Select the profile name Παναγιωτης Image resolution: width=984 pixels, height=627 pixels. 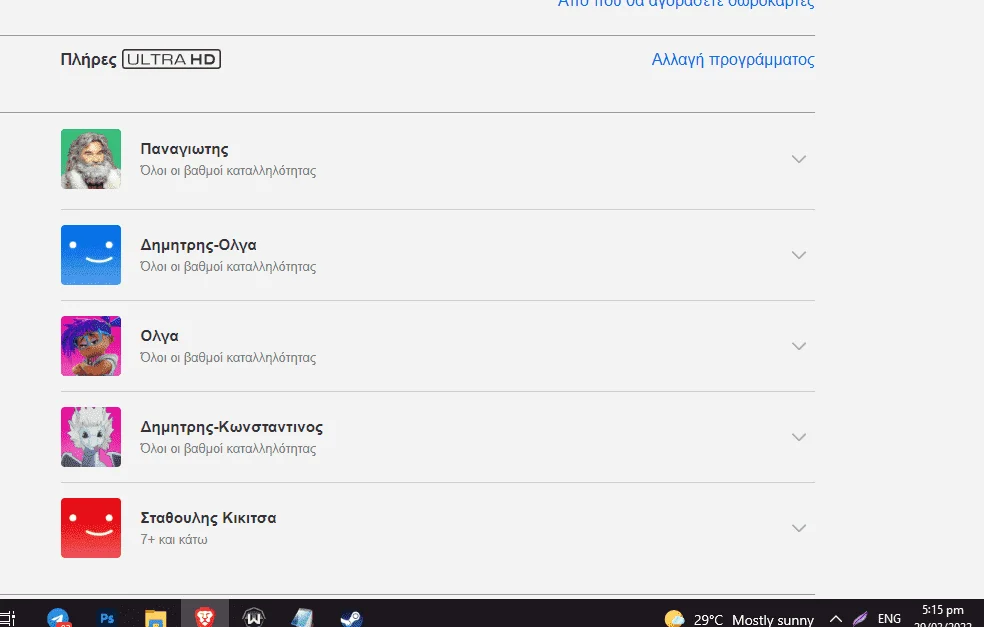[184, 149]
